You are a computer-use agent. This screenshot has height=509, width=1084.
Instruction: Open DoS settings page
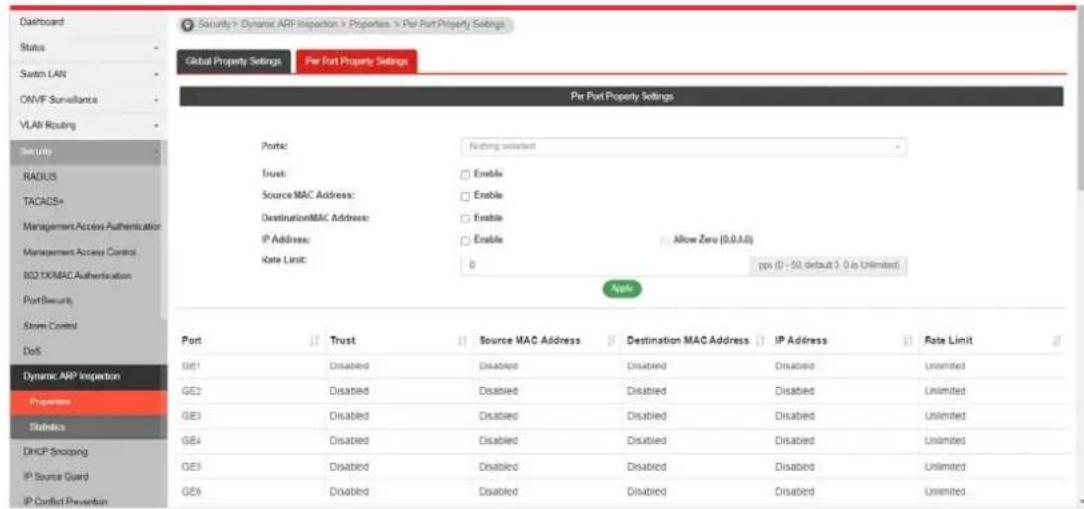(30, 351)
